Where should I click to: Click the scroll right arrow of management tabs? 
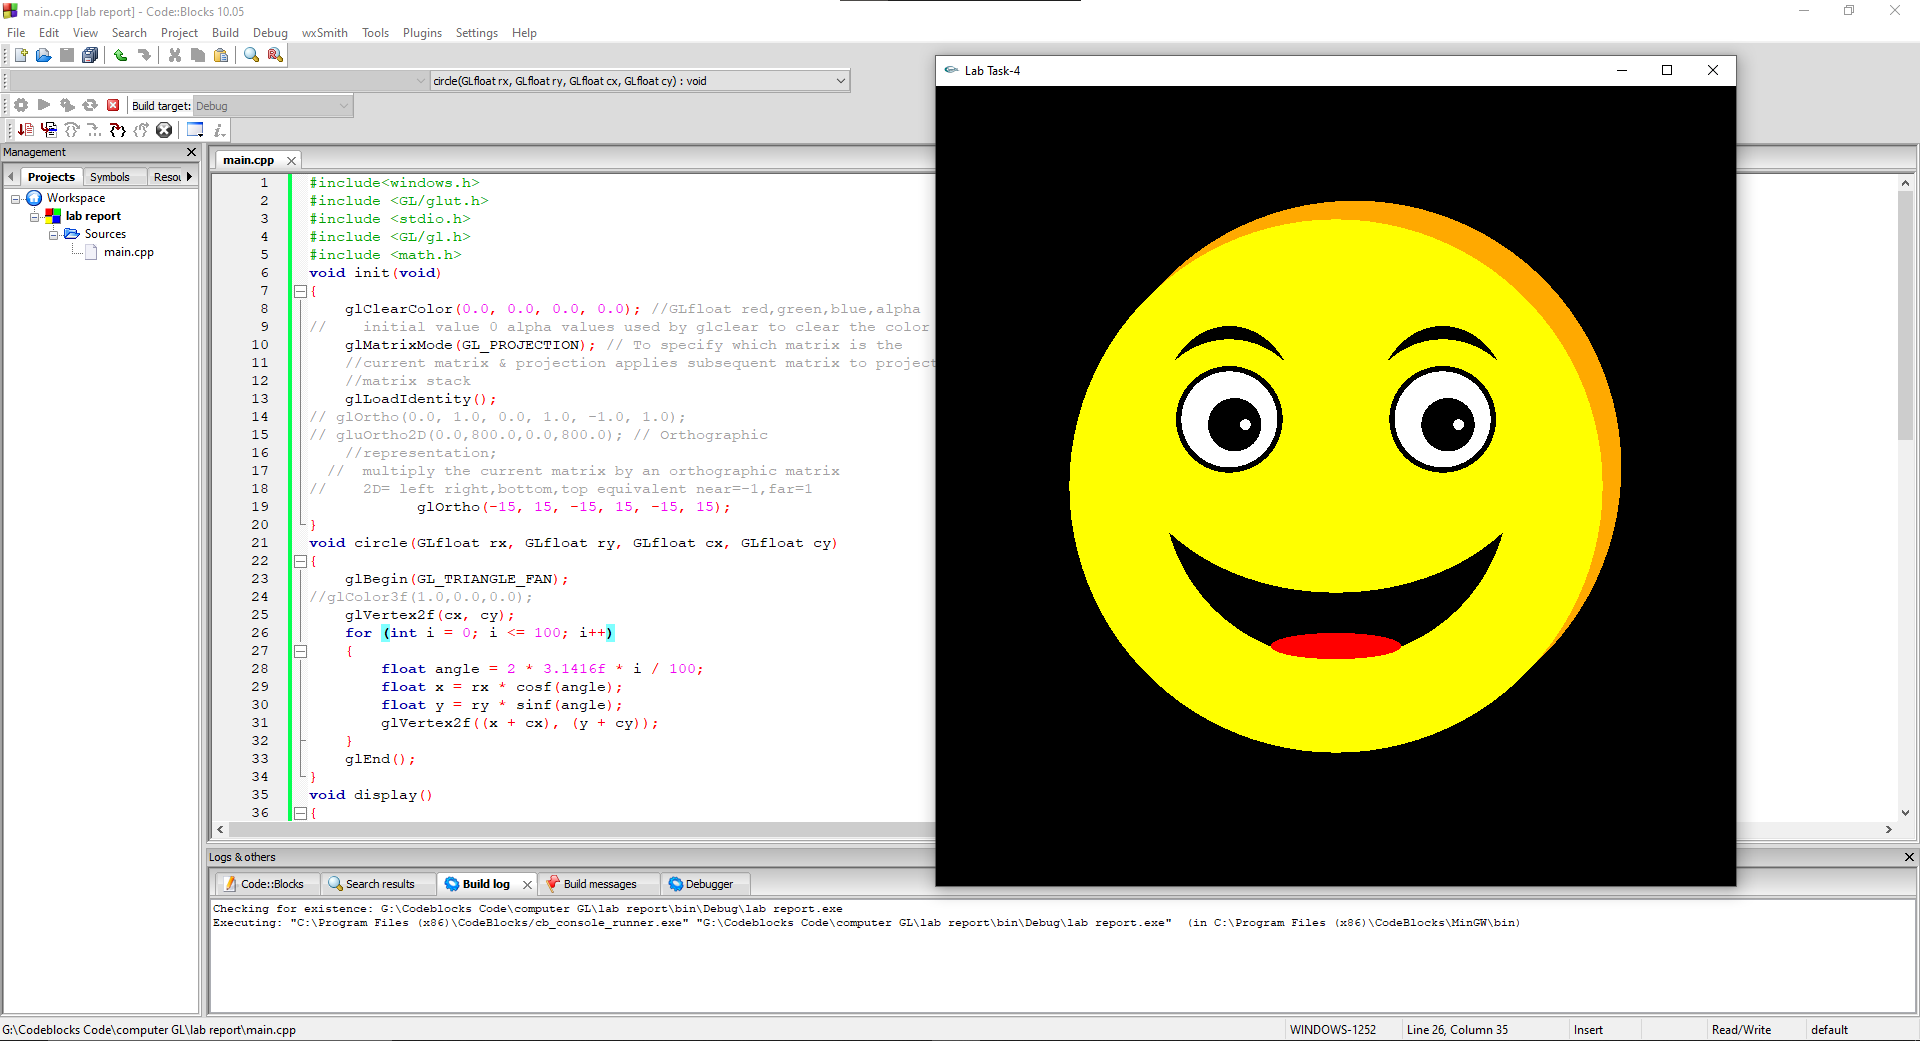[189, 177]
